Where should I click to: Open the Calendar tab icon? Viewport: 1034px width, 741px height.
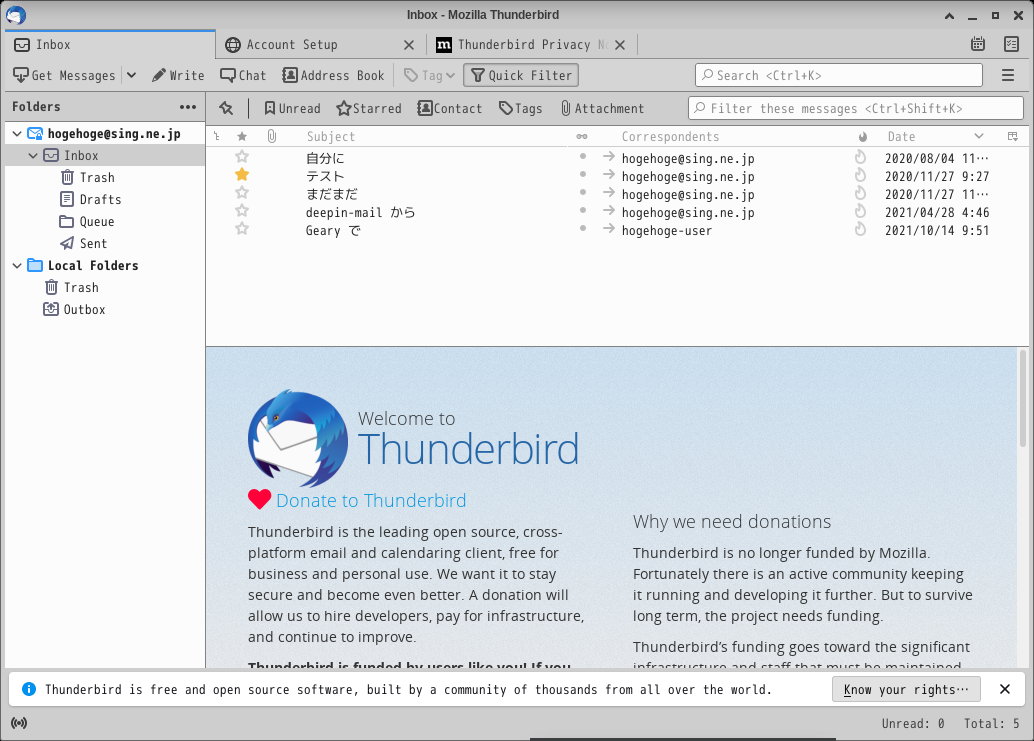coord(978,44)
